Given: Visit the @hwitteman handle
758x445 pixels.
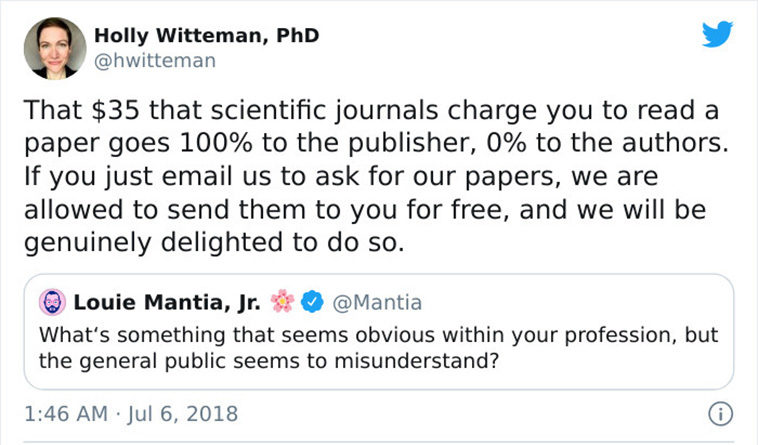Looking at the screenshot, I should 155,61.
